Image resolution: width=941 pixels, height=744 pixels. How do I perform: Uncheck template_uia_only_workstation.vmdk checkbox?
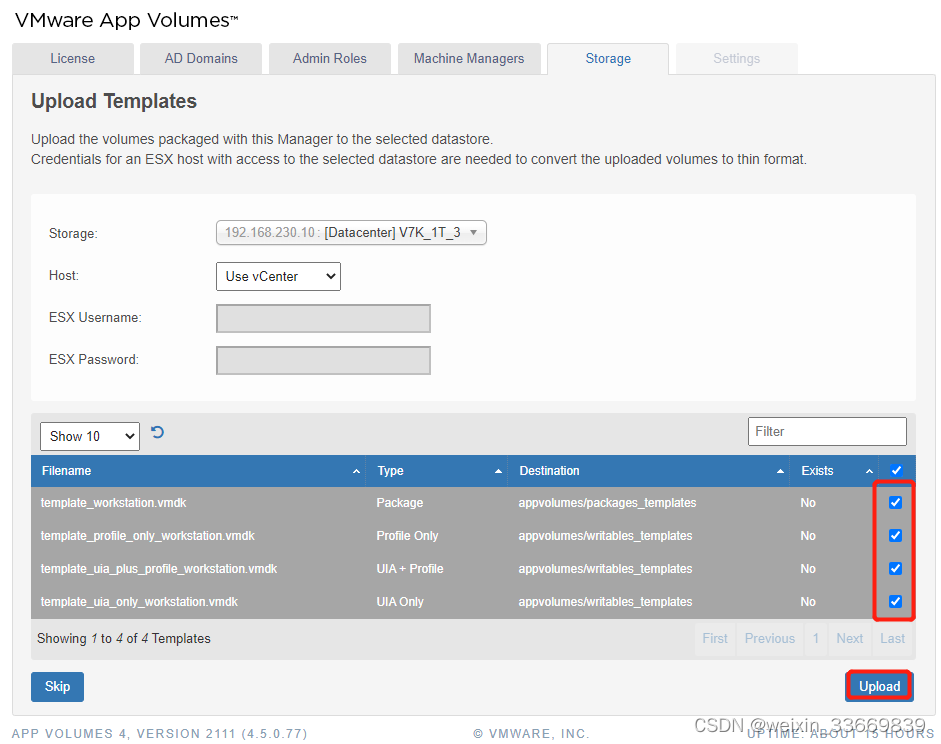pos(895,601)
